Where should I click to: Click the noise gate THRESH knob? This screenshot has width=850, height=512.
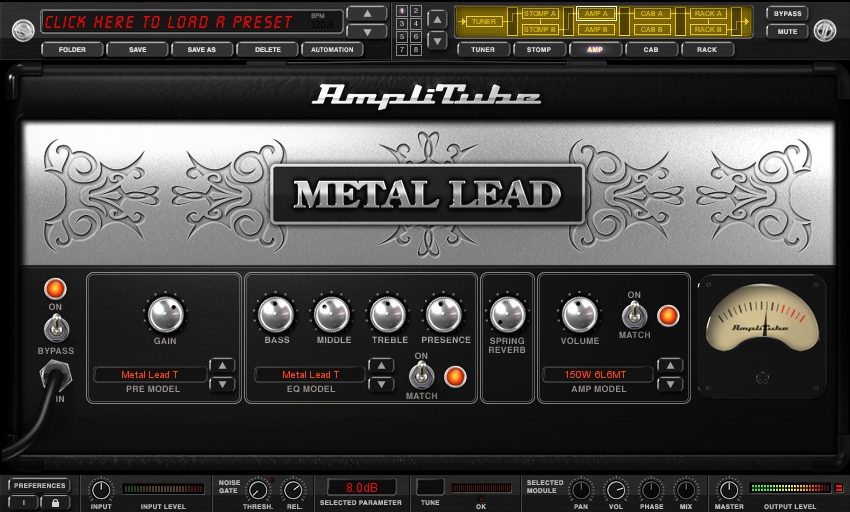(258, 490)
